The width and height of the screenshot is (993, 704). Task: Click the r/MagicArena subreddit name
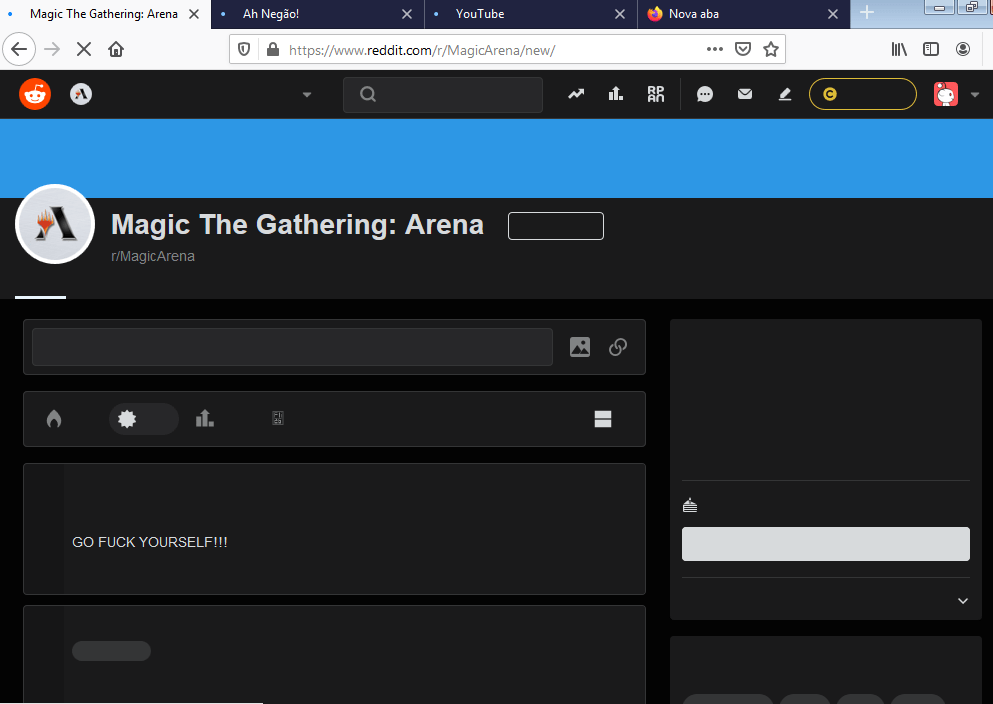tap(153, 256)
